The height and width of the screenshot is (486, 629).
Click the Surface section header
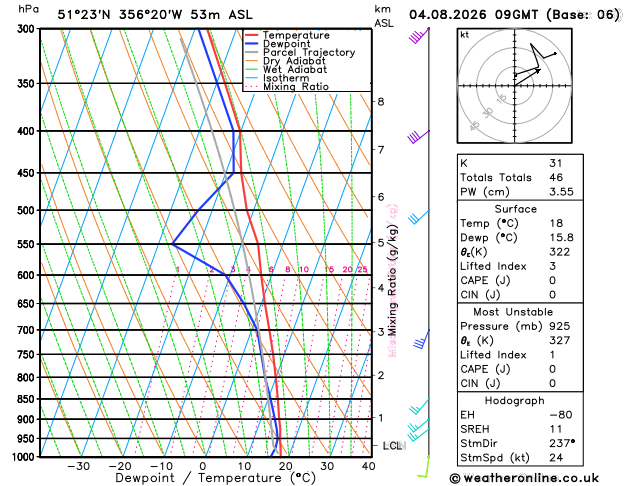(515, 209)
